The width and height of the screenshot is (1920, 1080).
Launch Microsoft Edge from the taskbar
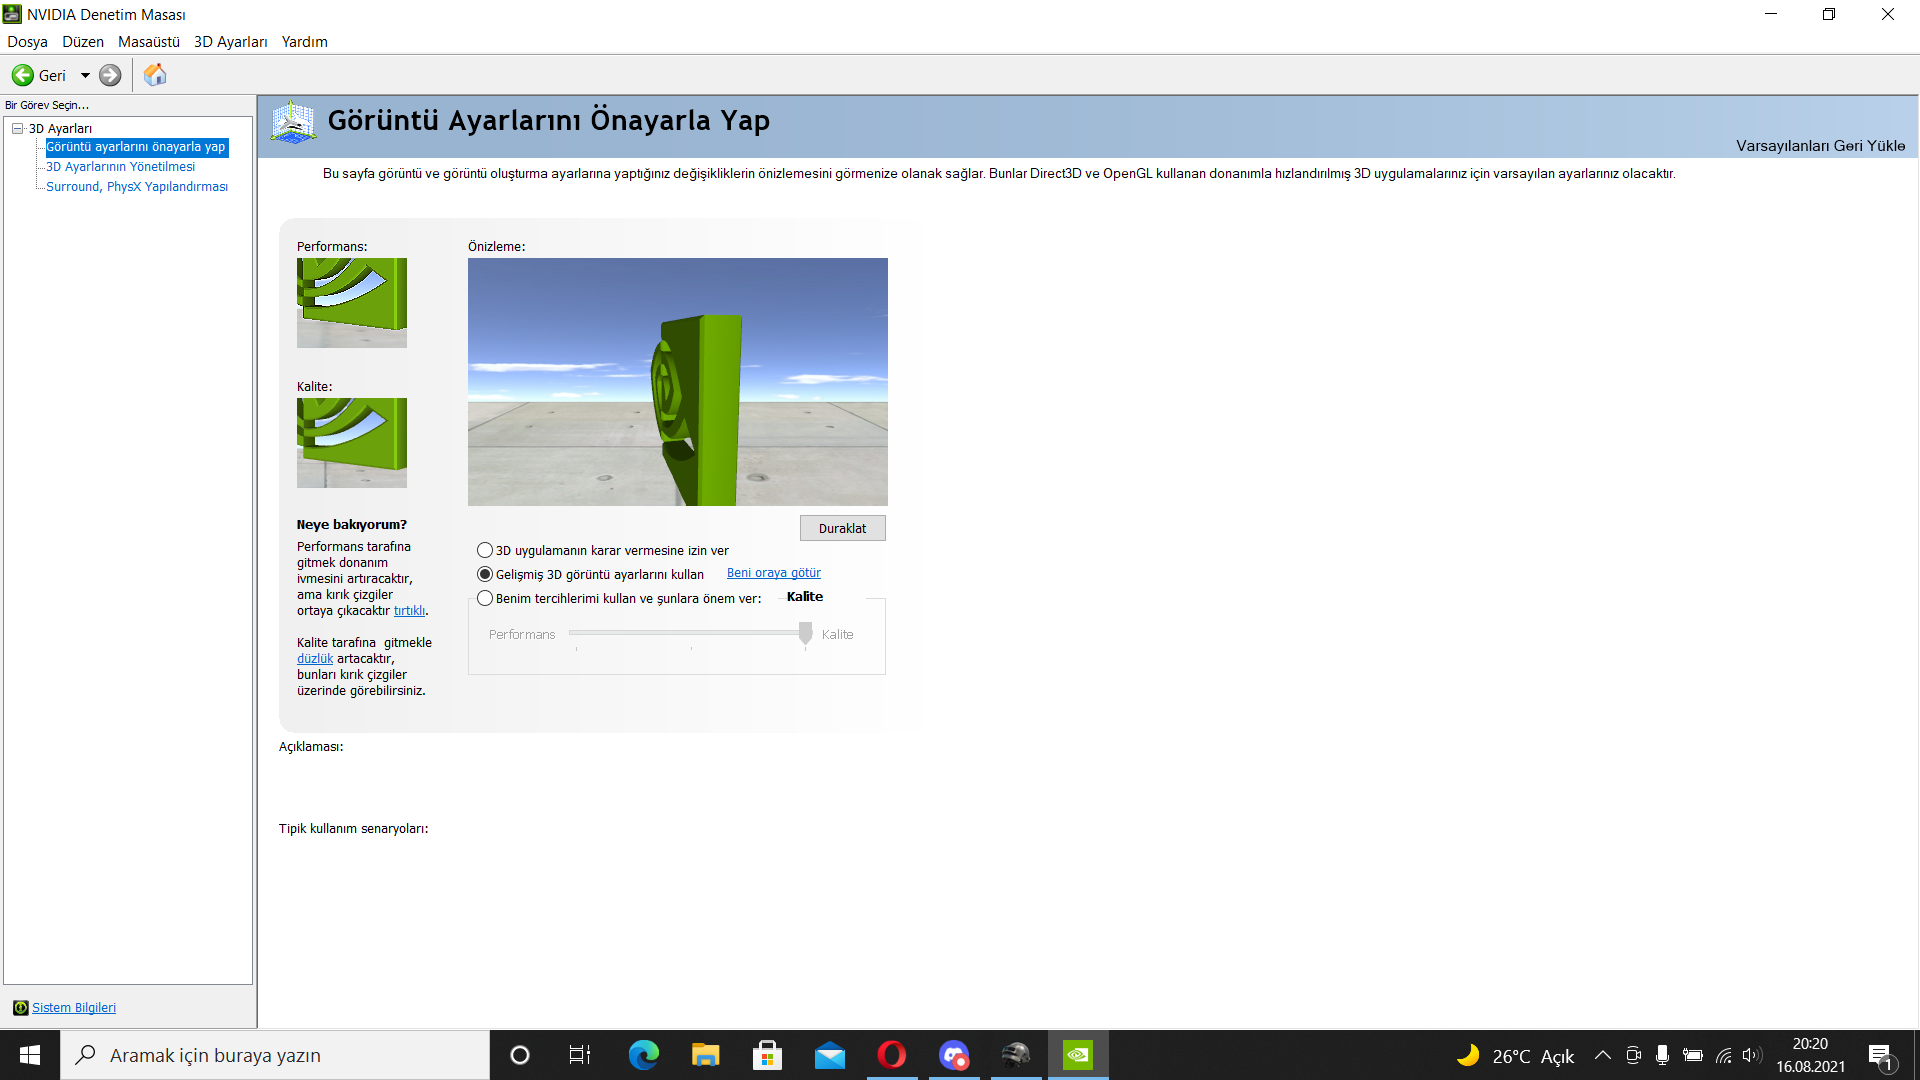643,1055
